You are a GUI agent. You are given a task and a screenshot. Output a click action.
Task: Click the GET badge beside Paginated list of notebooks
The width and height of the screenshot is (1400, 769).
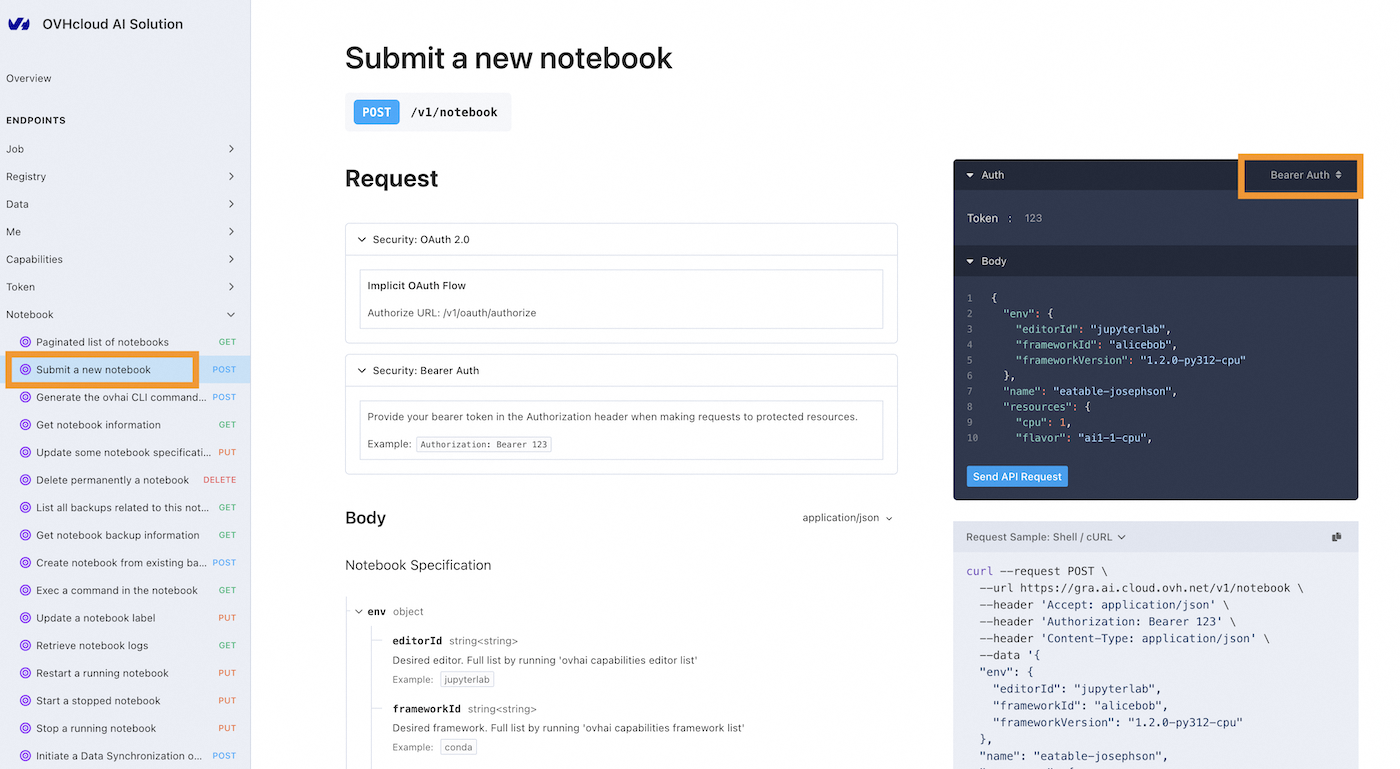[x=227, y=341]
